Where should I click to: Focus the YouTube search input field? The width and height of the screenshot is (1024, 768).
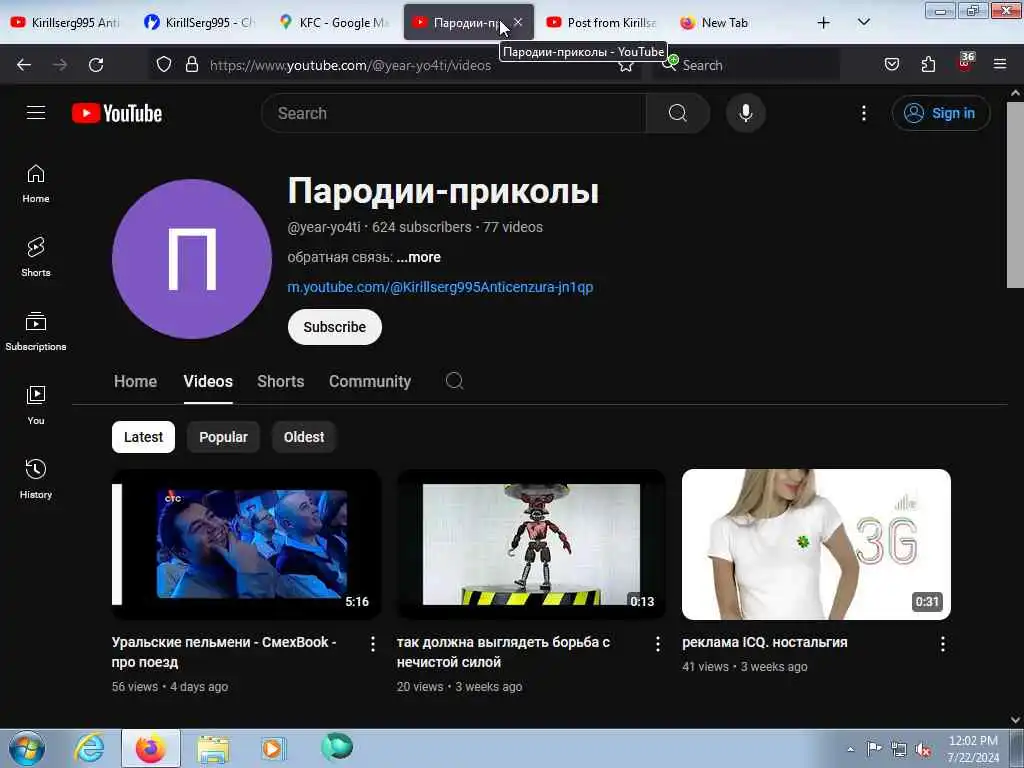(x=453, y=113)
